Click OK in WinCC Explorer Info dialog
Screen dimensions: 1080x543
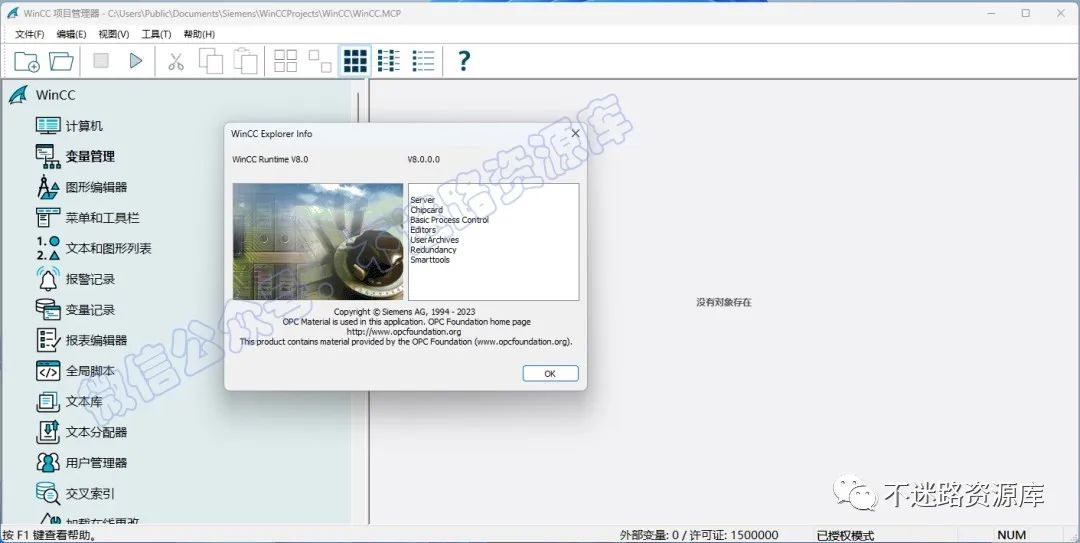click(550, 373)
